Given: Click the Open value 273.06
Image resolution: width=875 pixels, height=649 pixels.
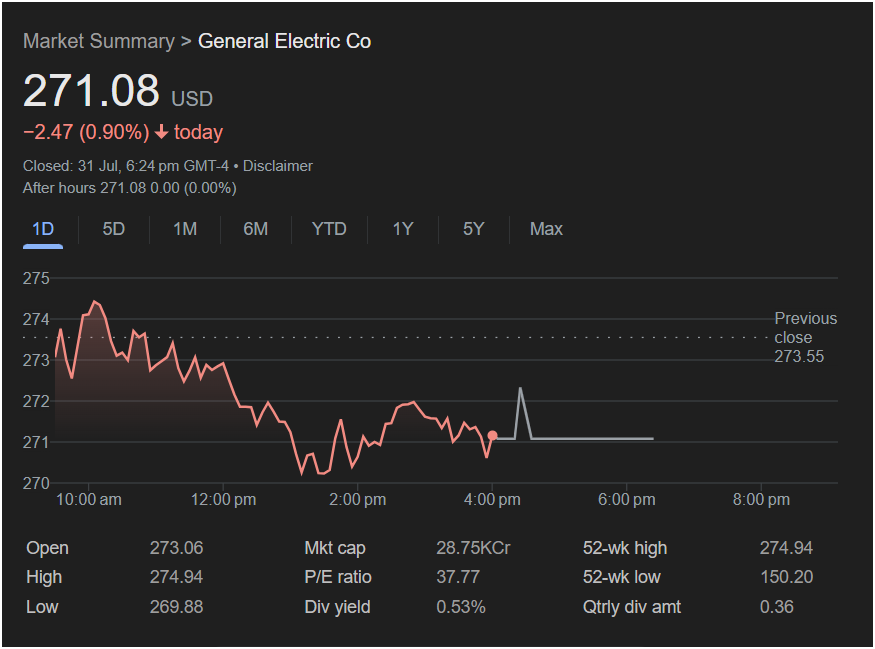Looking at the screenshot, I should pos(176,548).
